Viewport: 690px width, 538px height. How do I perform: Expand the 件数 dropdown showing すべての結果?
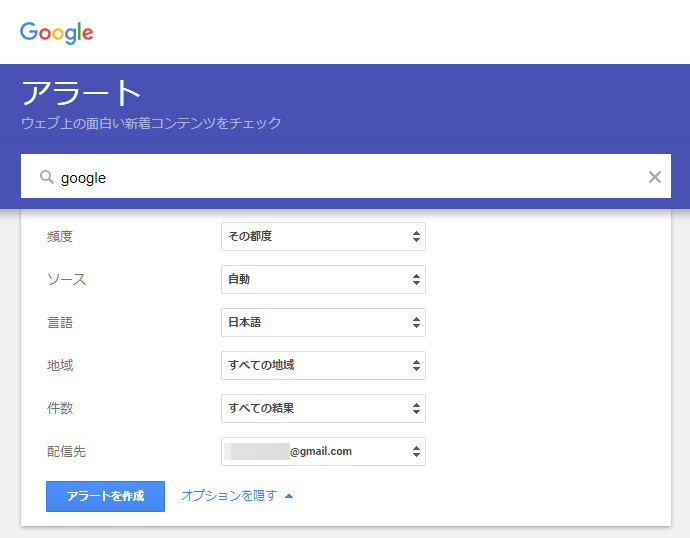[323, 408]
